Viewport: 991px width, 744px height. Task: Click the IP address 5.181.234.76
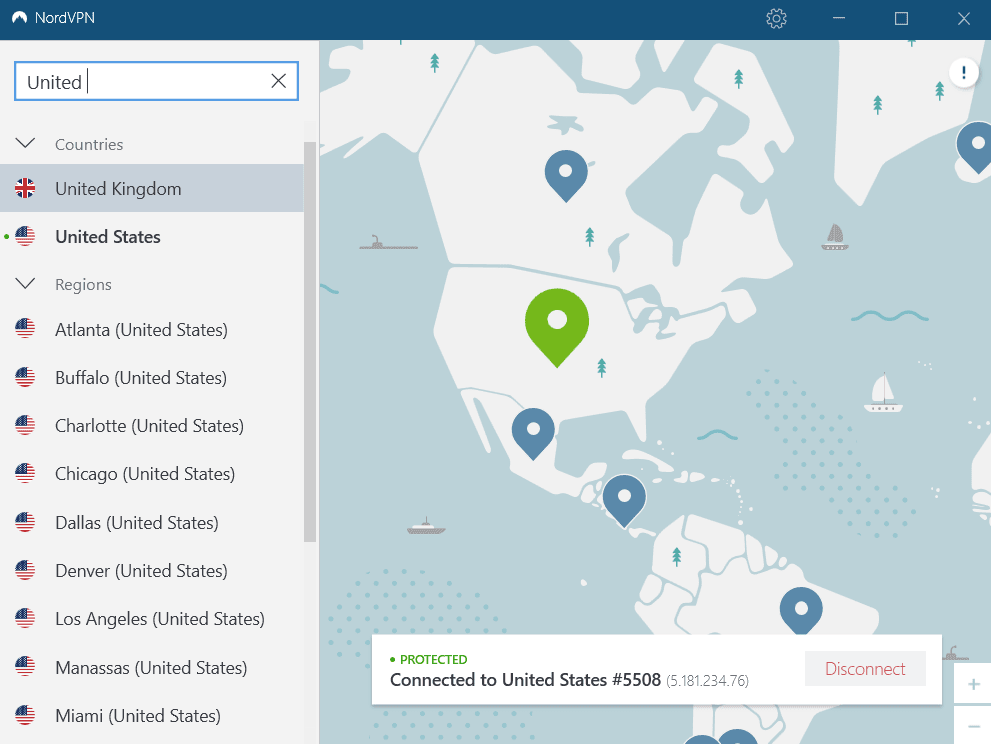tap(707, 681)
